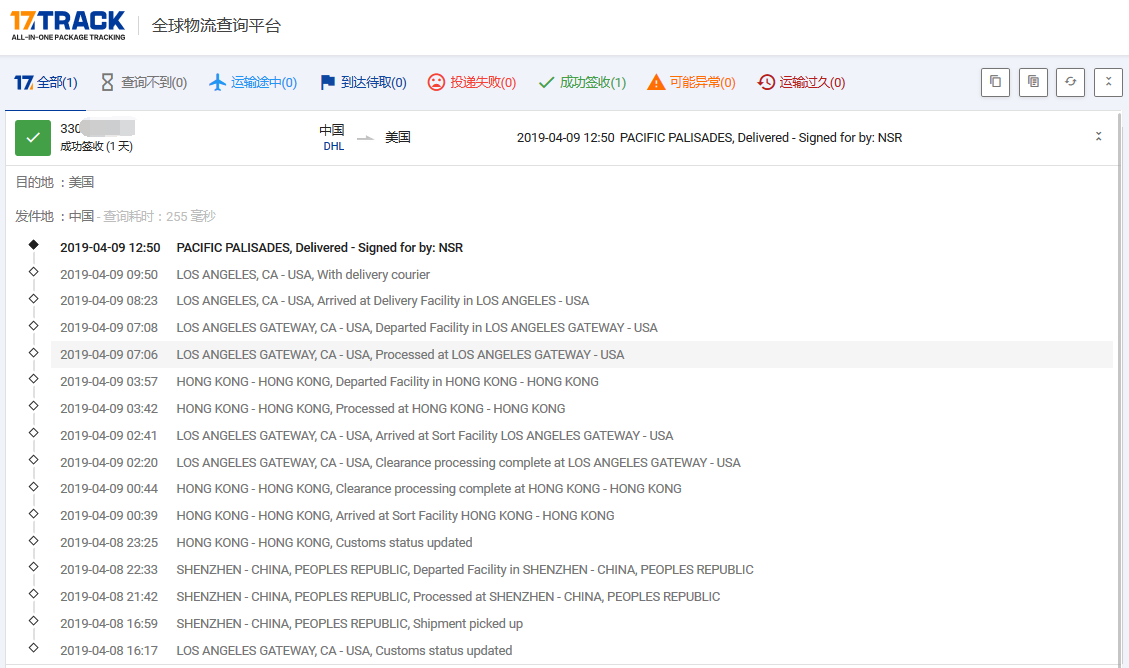Click the green delivered checkmark status icon
Viewport: 1129px width, 668px height.
click(33, 138)
